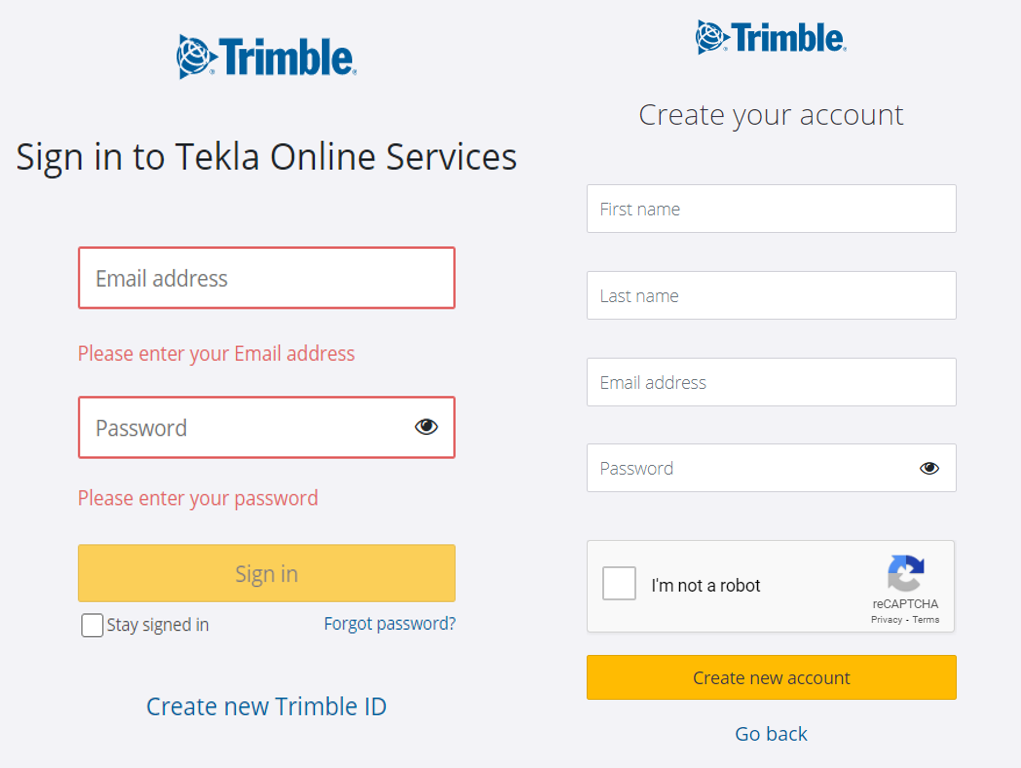Enable the Stay signed in checkbox
The height and width of the screenshot is (768, 1021).
coord(92,626)
